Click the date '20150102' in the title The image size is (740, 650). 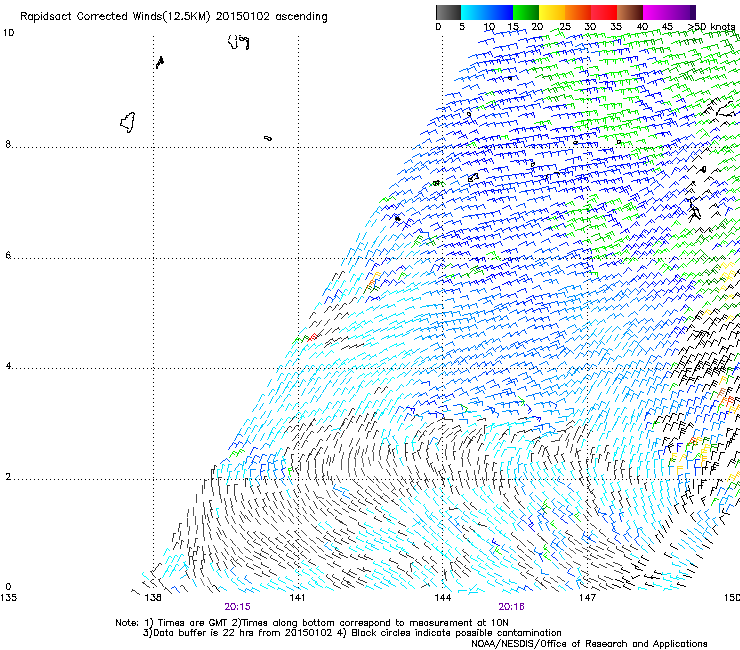point(243,17)
